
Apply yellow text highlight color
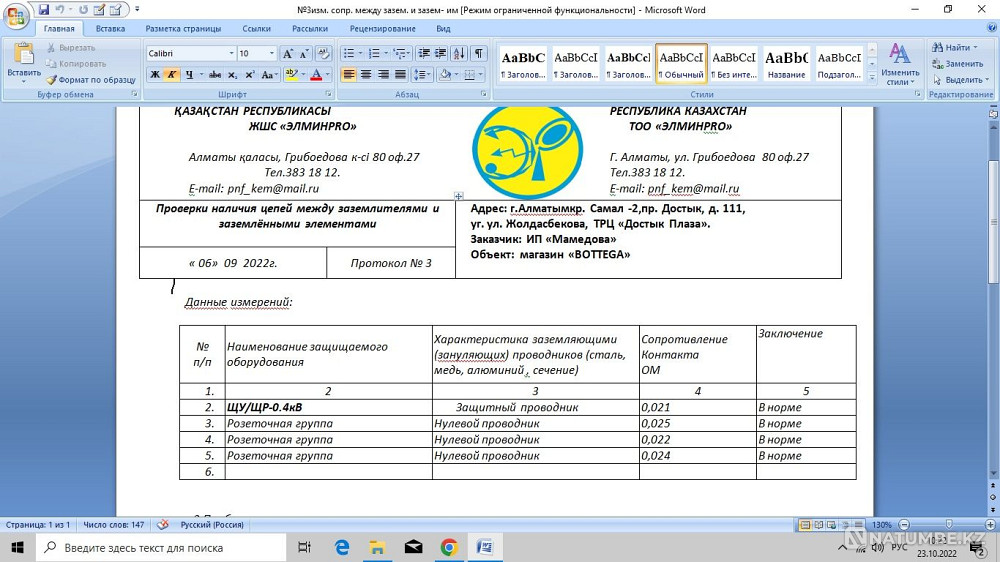[x=291, y=75]
